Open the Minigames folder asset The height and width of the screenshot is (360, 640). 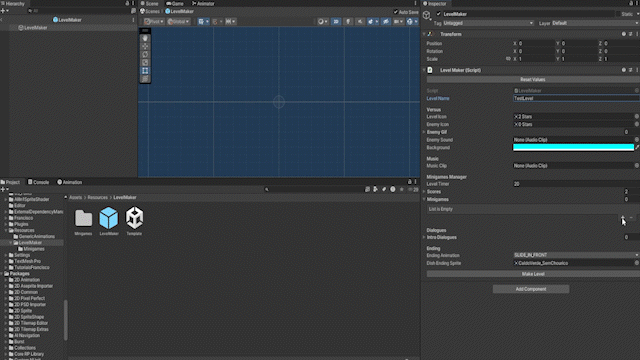point(83,221)
